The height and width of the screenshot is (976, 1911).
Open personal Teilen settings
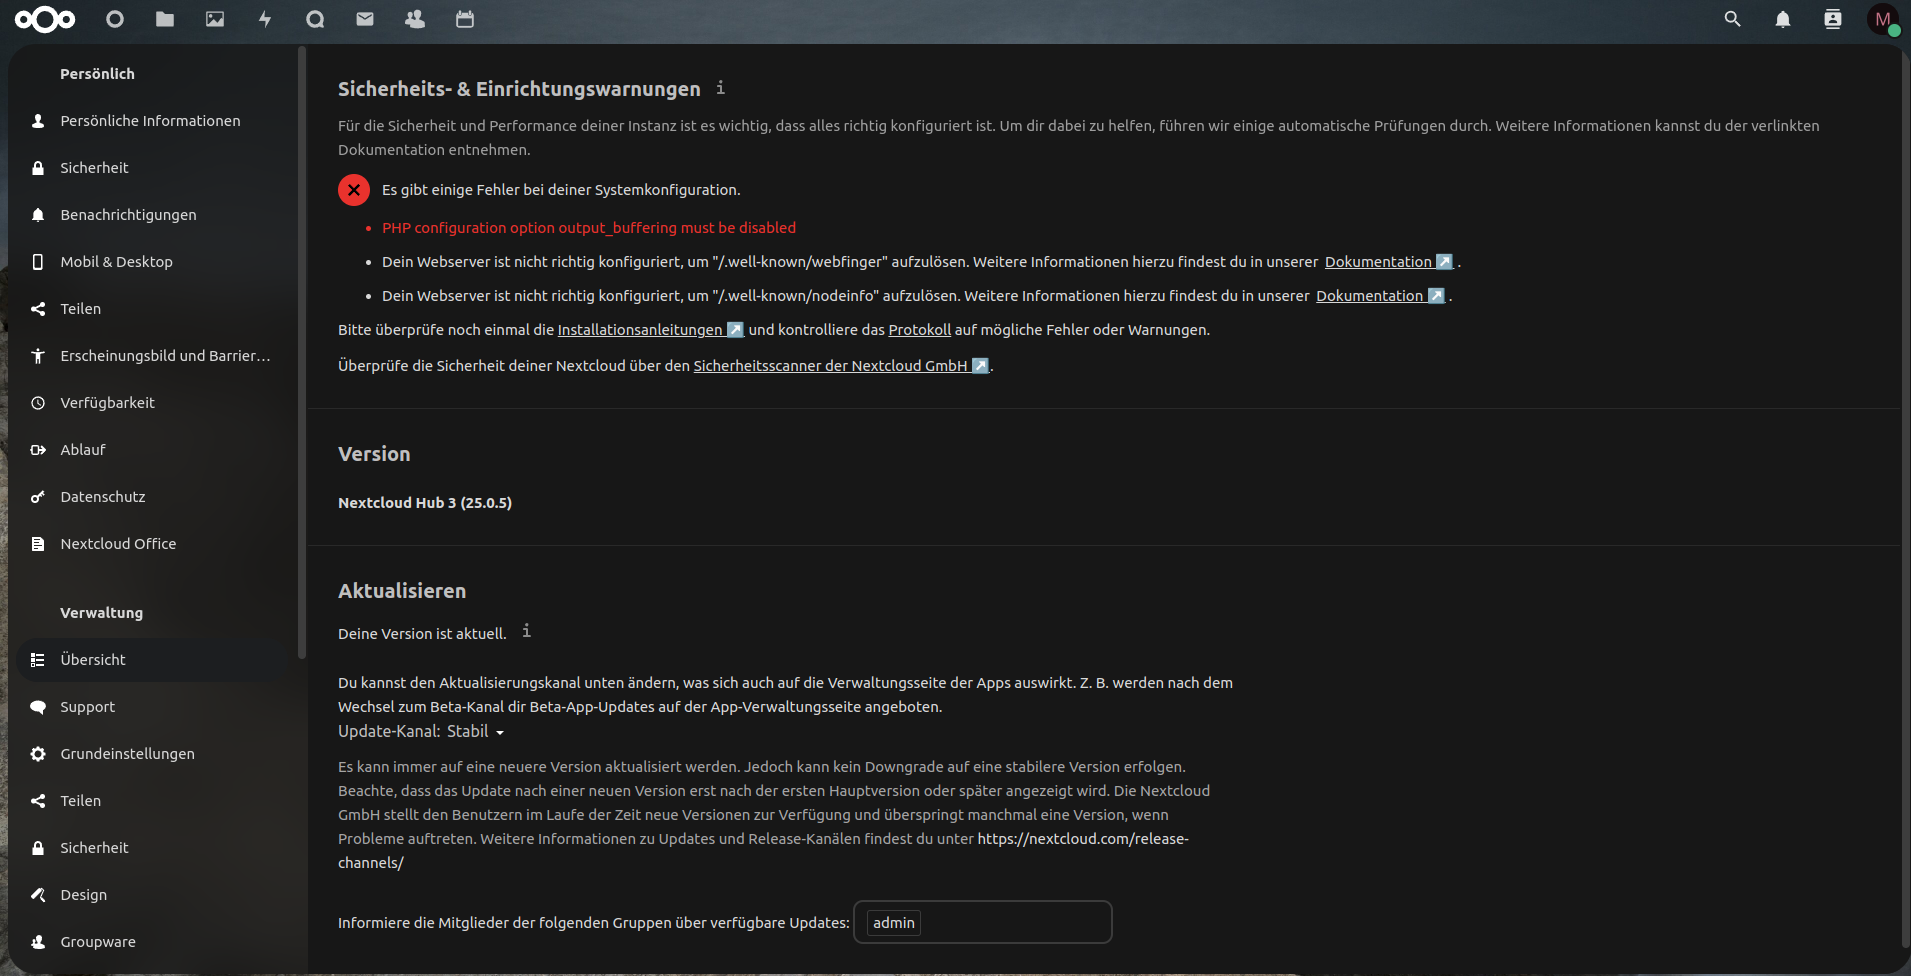click(152, 309)
